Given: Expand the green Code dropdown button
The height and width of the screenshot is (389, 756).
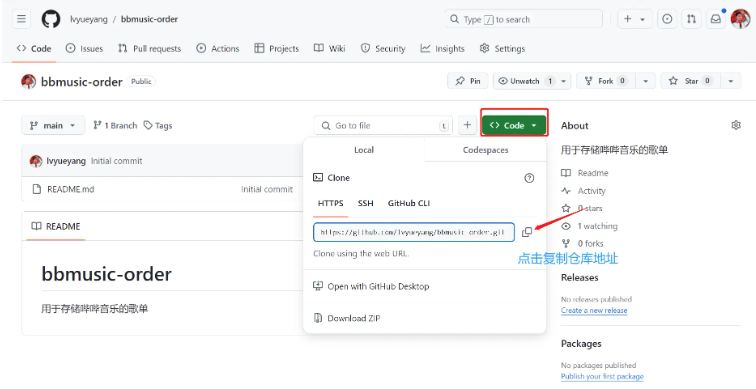Looking at the screenshot, I should coord(513,125).
